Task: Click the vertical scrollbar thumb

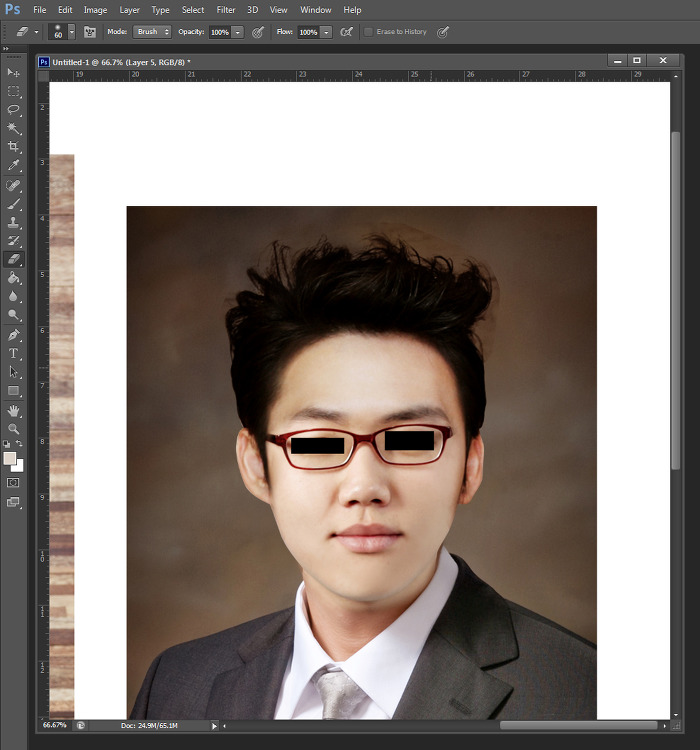Action: 676,300
